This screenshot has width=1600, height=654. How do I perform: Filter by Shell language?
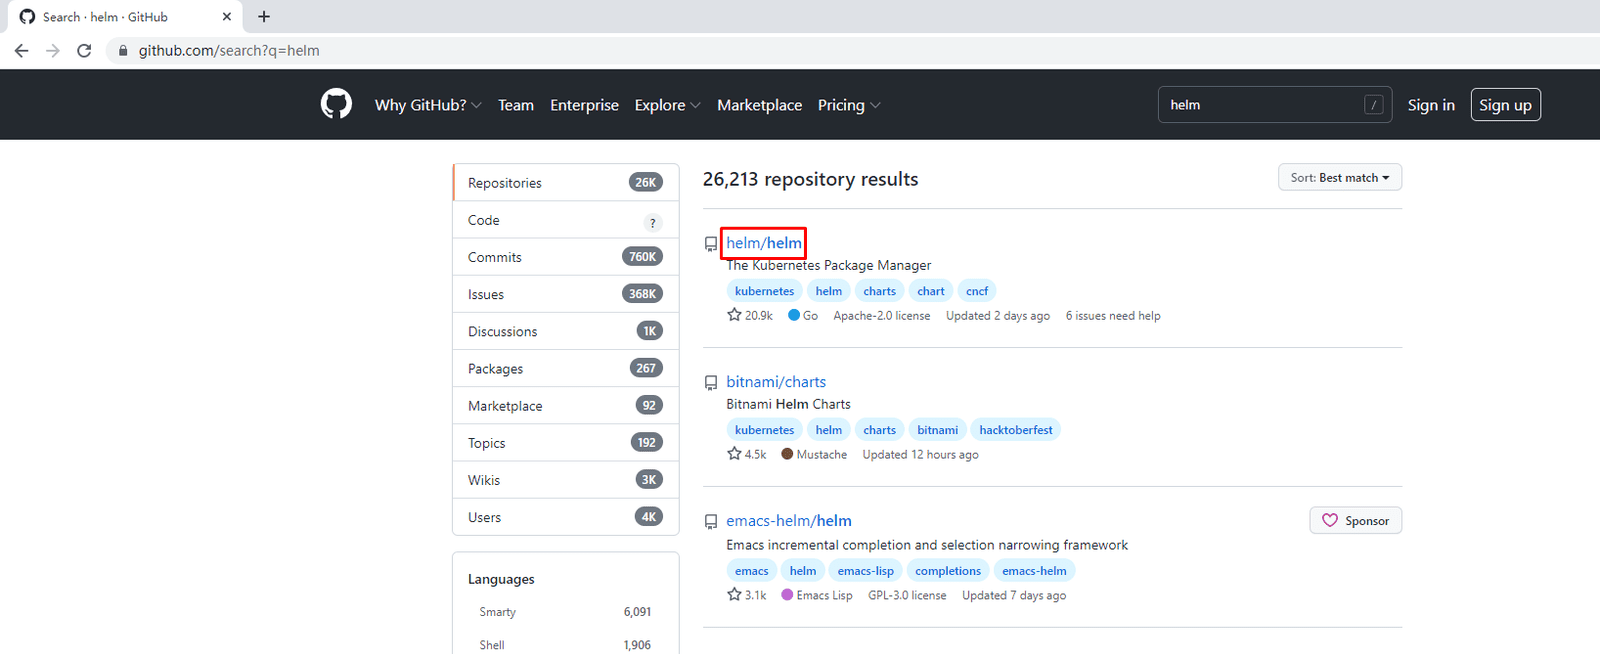565,645
